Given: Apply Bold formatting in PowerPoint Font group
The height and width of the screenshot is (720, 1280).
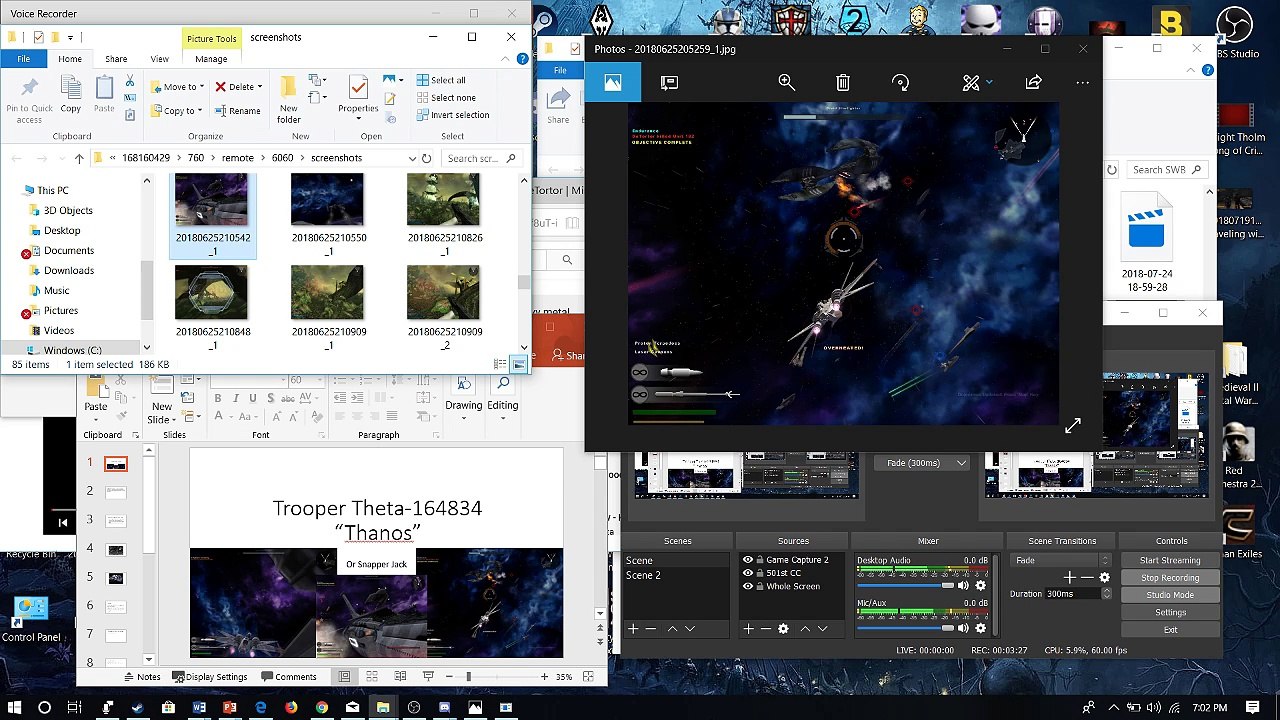Looking at the screenshot, I should tap(217, 398).
